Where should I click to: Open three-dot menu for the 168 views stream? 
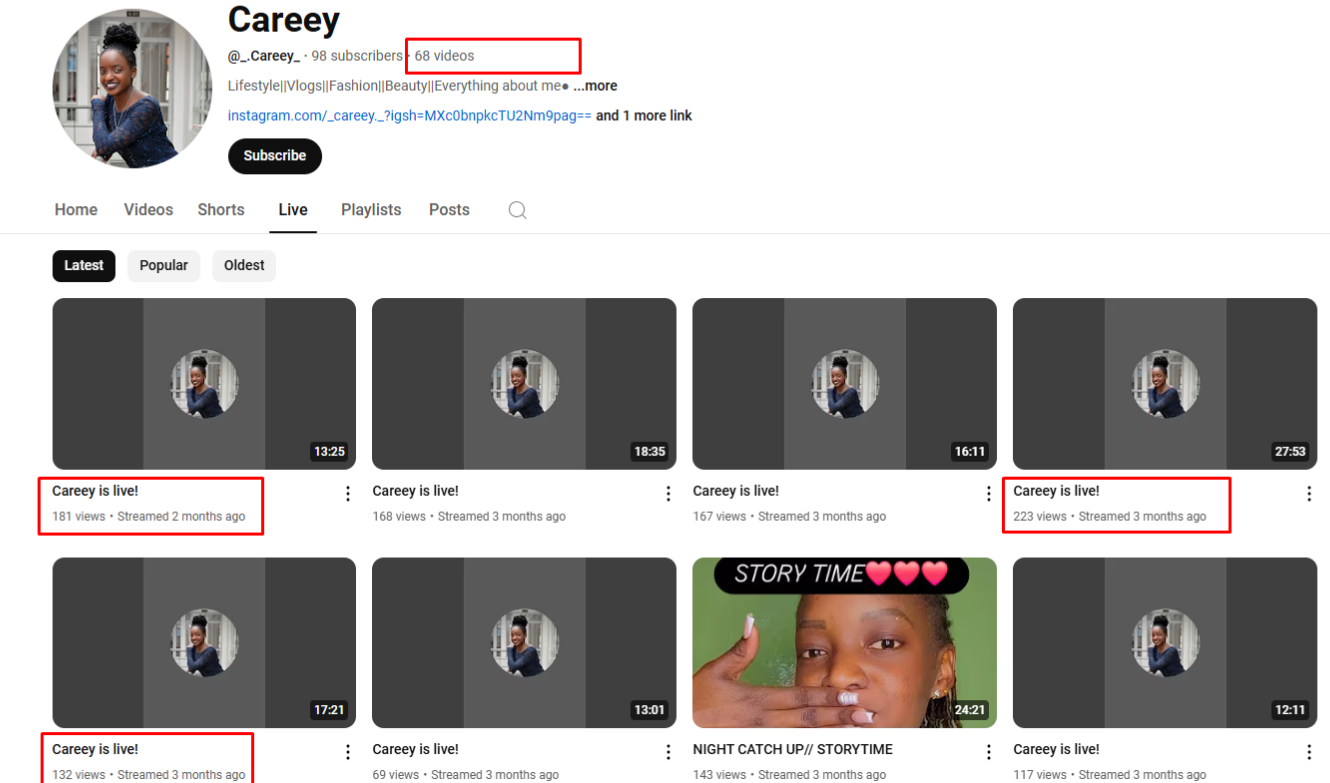668,493
